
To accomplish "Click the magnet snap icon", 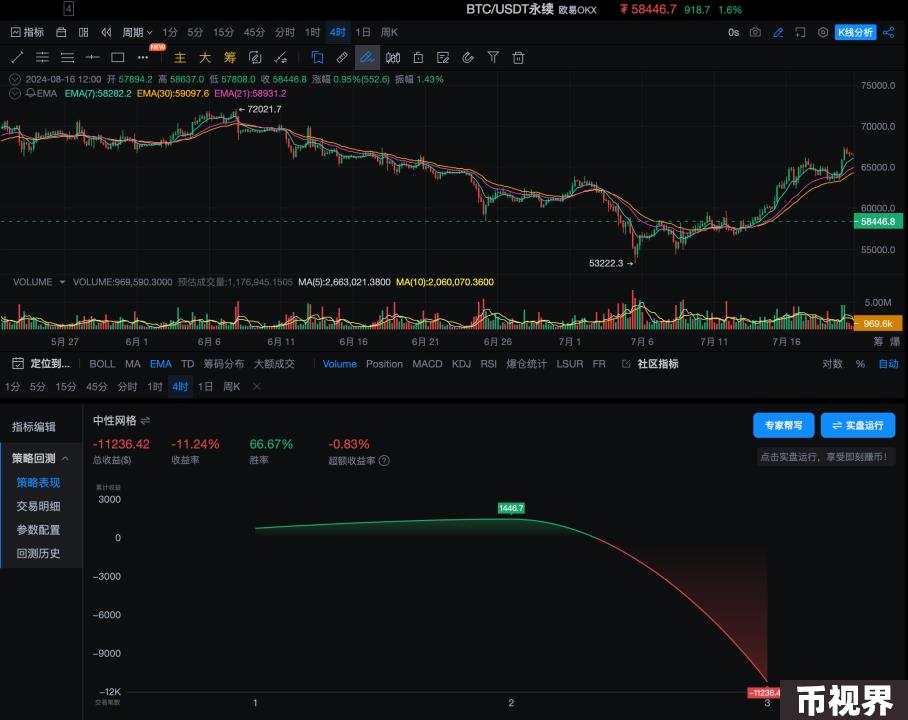I will [x=468, y=57].
